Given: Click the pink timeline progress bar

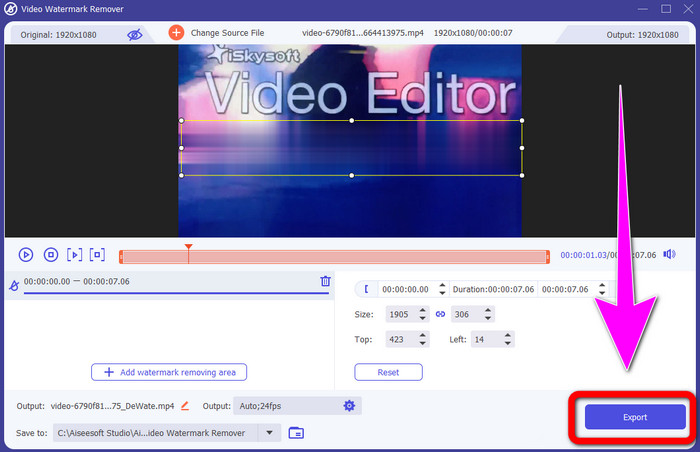Looking at the screenshot, I should (334, 257).
